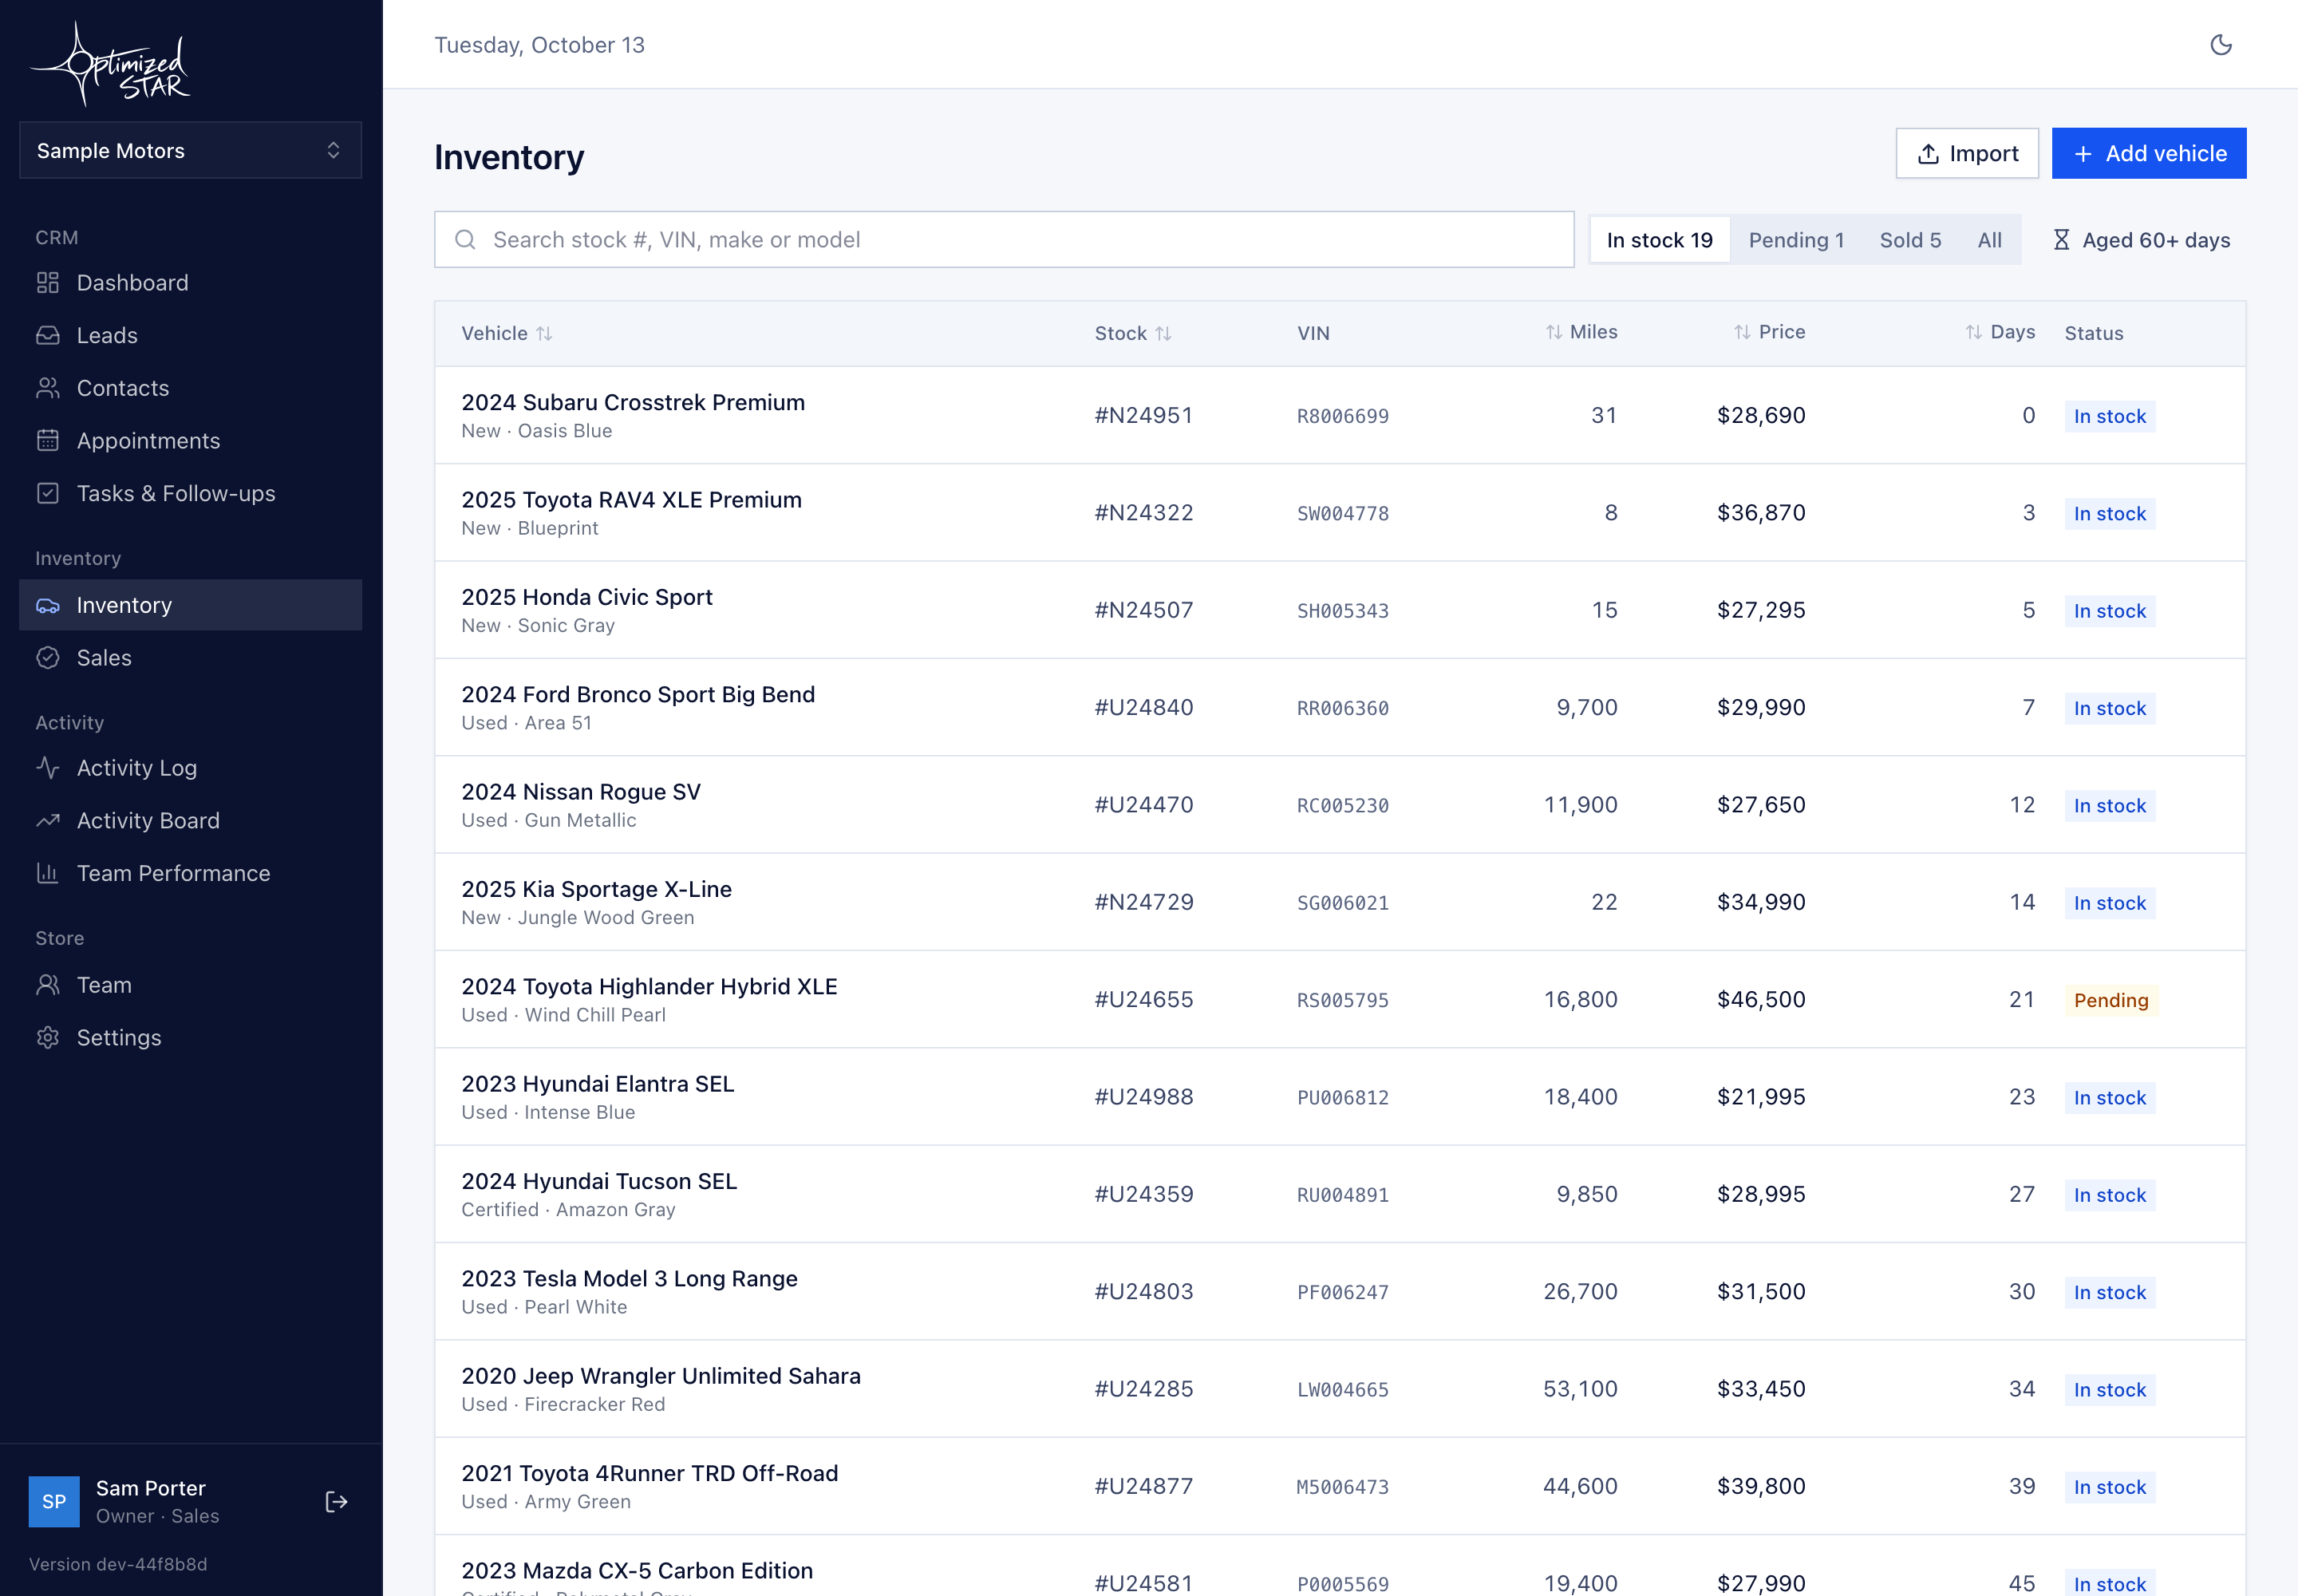View Team Performance reports
The width and height of the screenshot is (2298, 1596).
tap(190, 873)
